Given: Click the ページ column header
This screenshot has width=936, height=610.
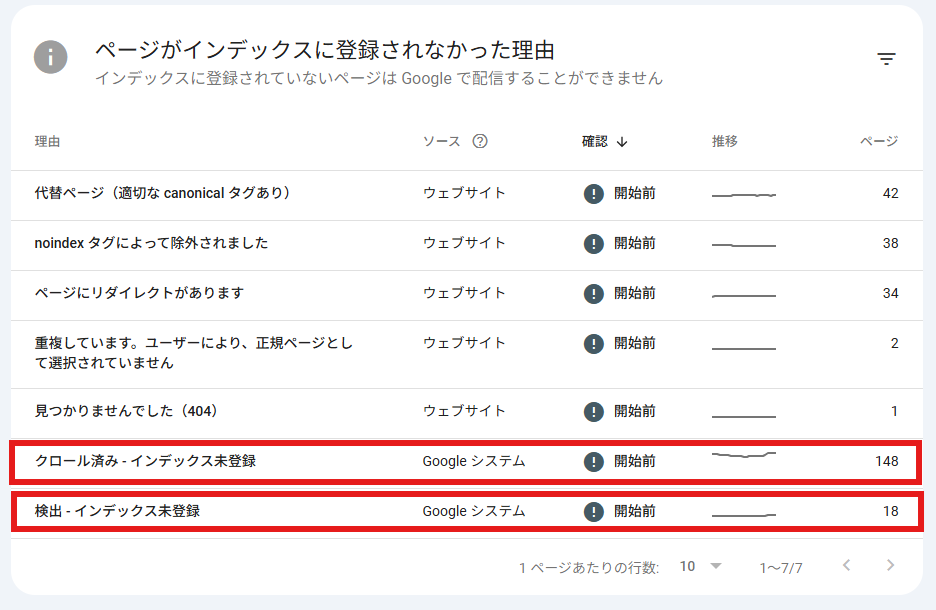Looking at the screenshot, I should tap(879, 141).
